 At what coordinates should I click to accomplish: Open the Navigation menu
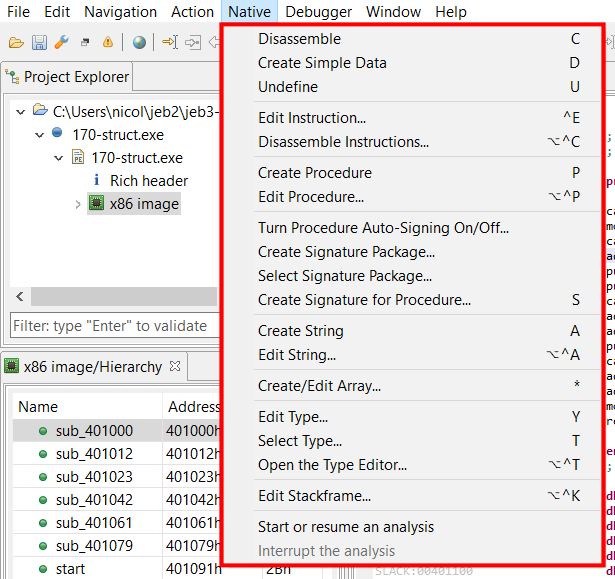[x=120, y=12]
